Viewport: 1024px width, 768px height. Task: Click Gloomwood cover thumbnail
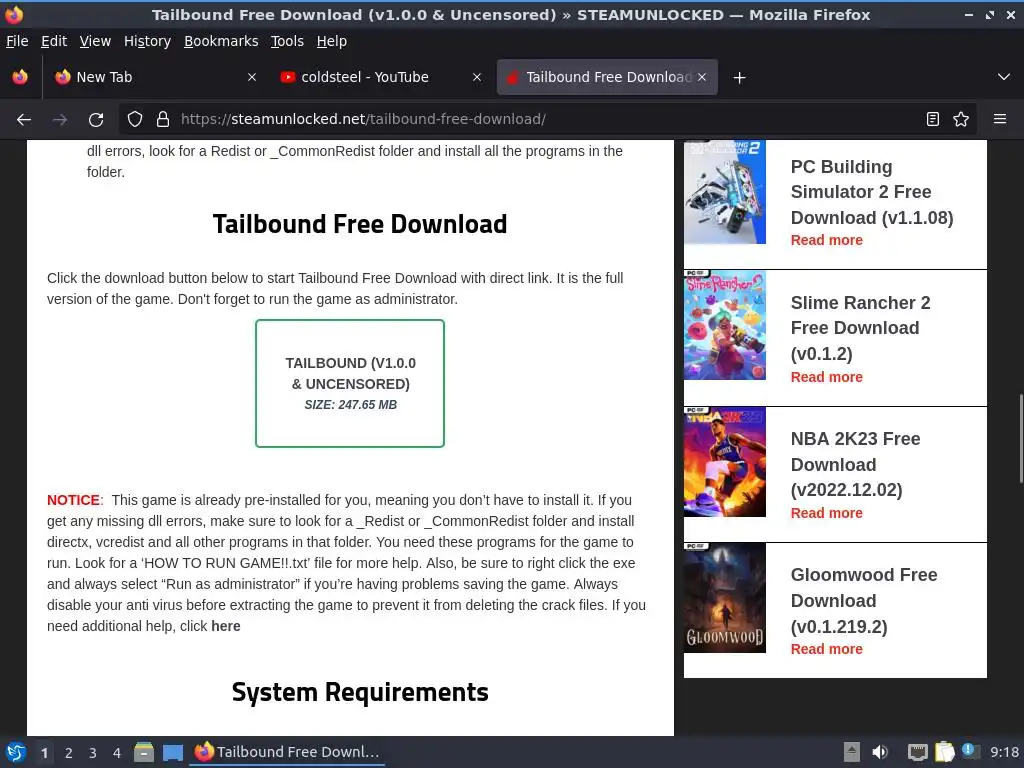point(725,598)
